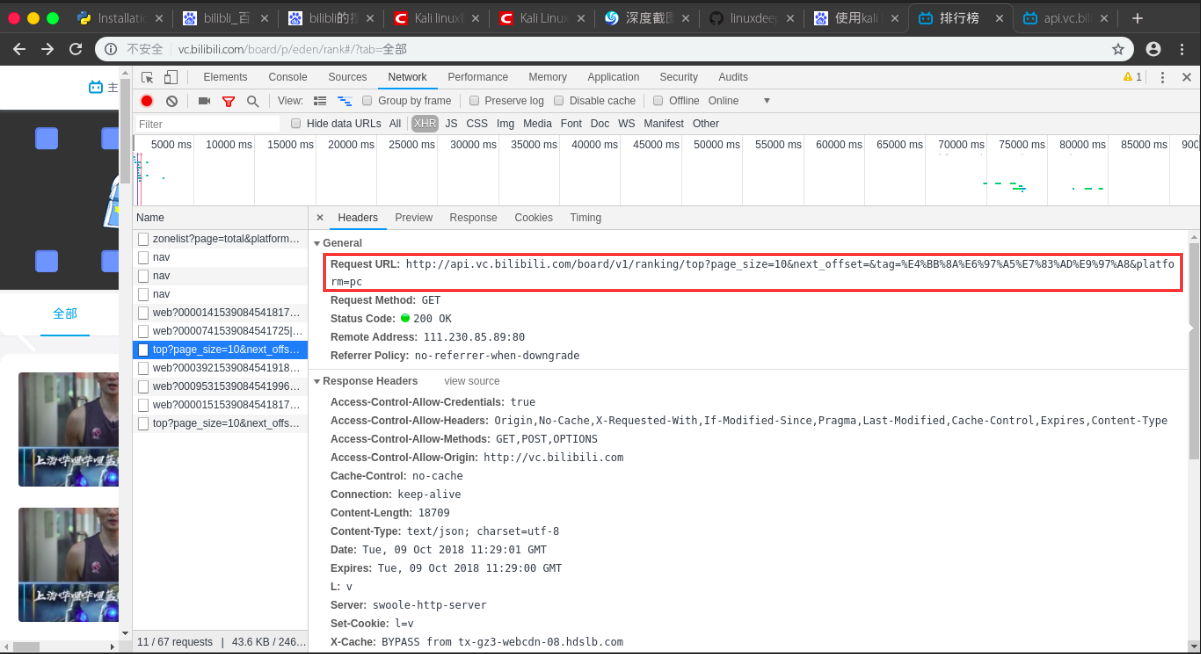
Task: Show the Cookies tab of request
Action: [x=534, y=217]
